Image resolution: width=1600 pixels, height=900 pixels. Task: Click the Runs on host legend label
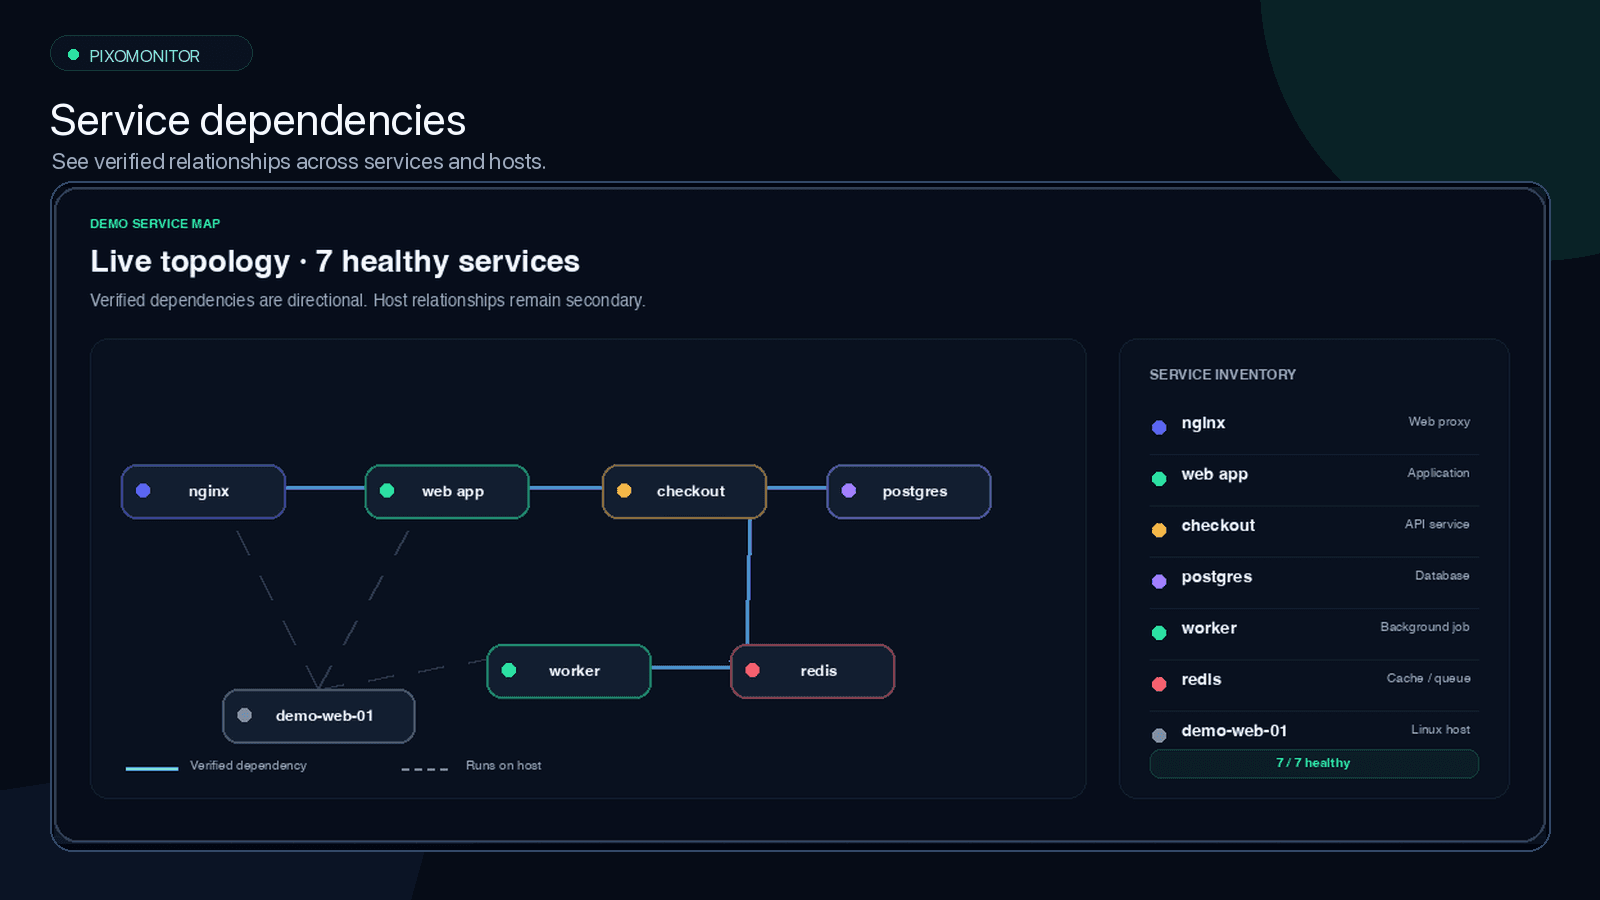(x=503, y=766)
